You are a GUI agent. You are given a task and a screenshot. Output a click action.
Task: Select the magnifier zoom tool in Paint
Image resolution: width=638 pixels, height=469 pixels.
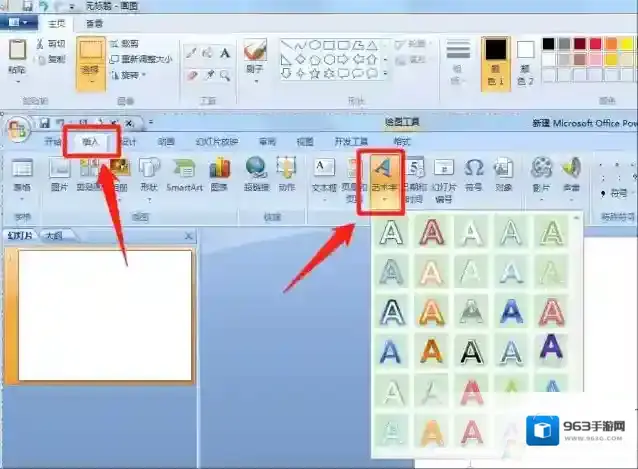[x=225, y=75]
